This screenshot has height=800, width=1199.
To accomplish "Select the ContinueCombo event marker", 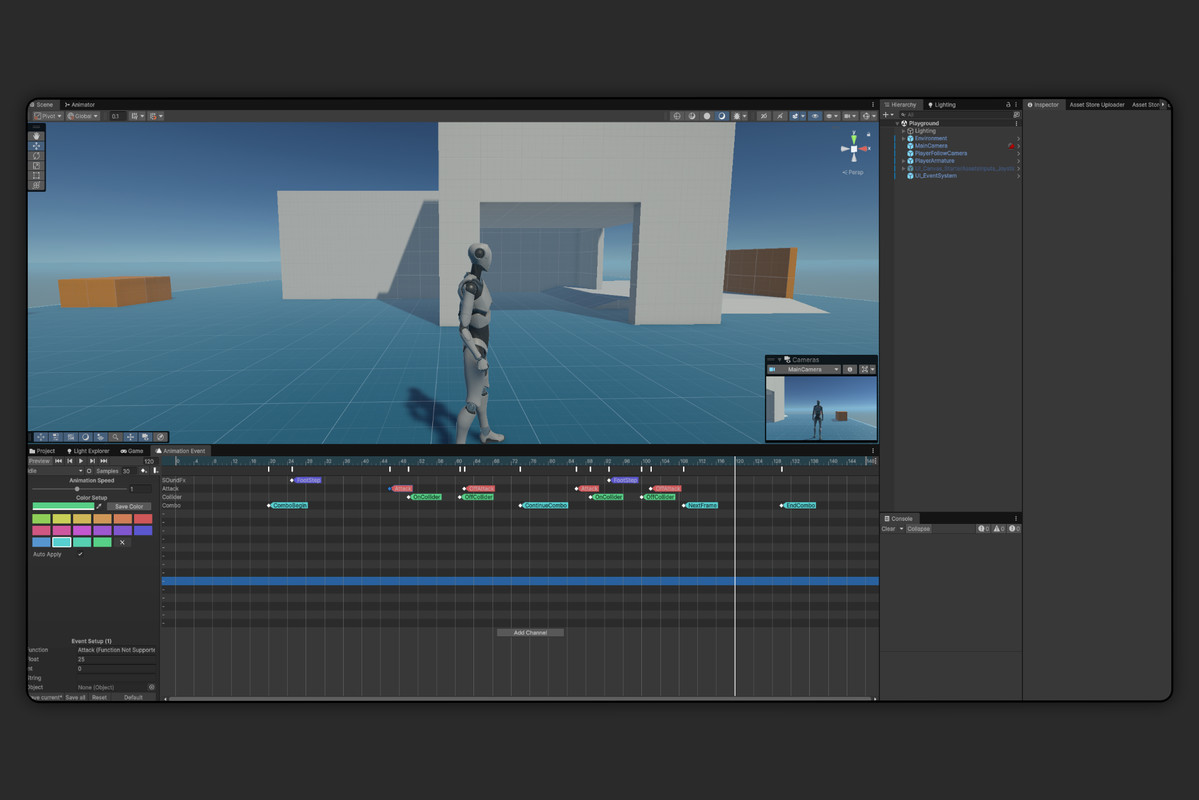I will click(x=546, y=506).
